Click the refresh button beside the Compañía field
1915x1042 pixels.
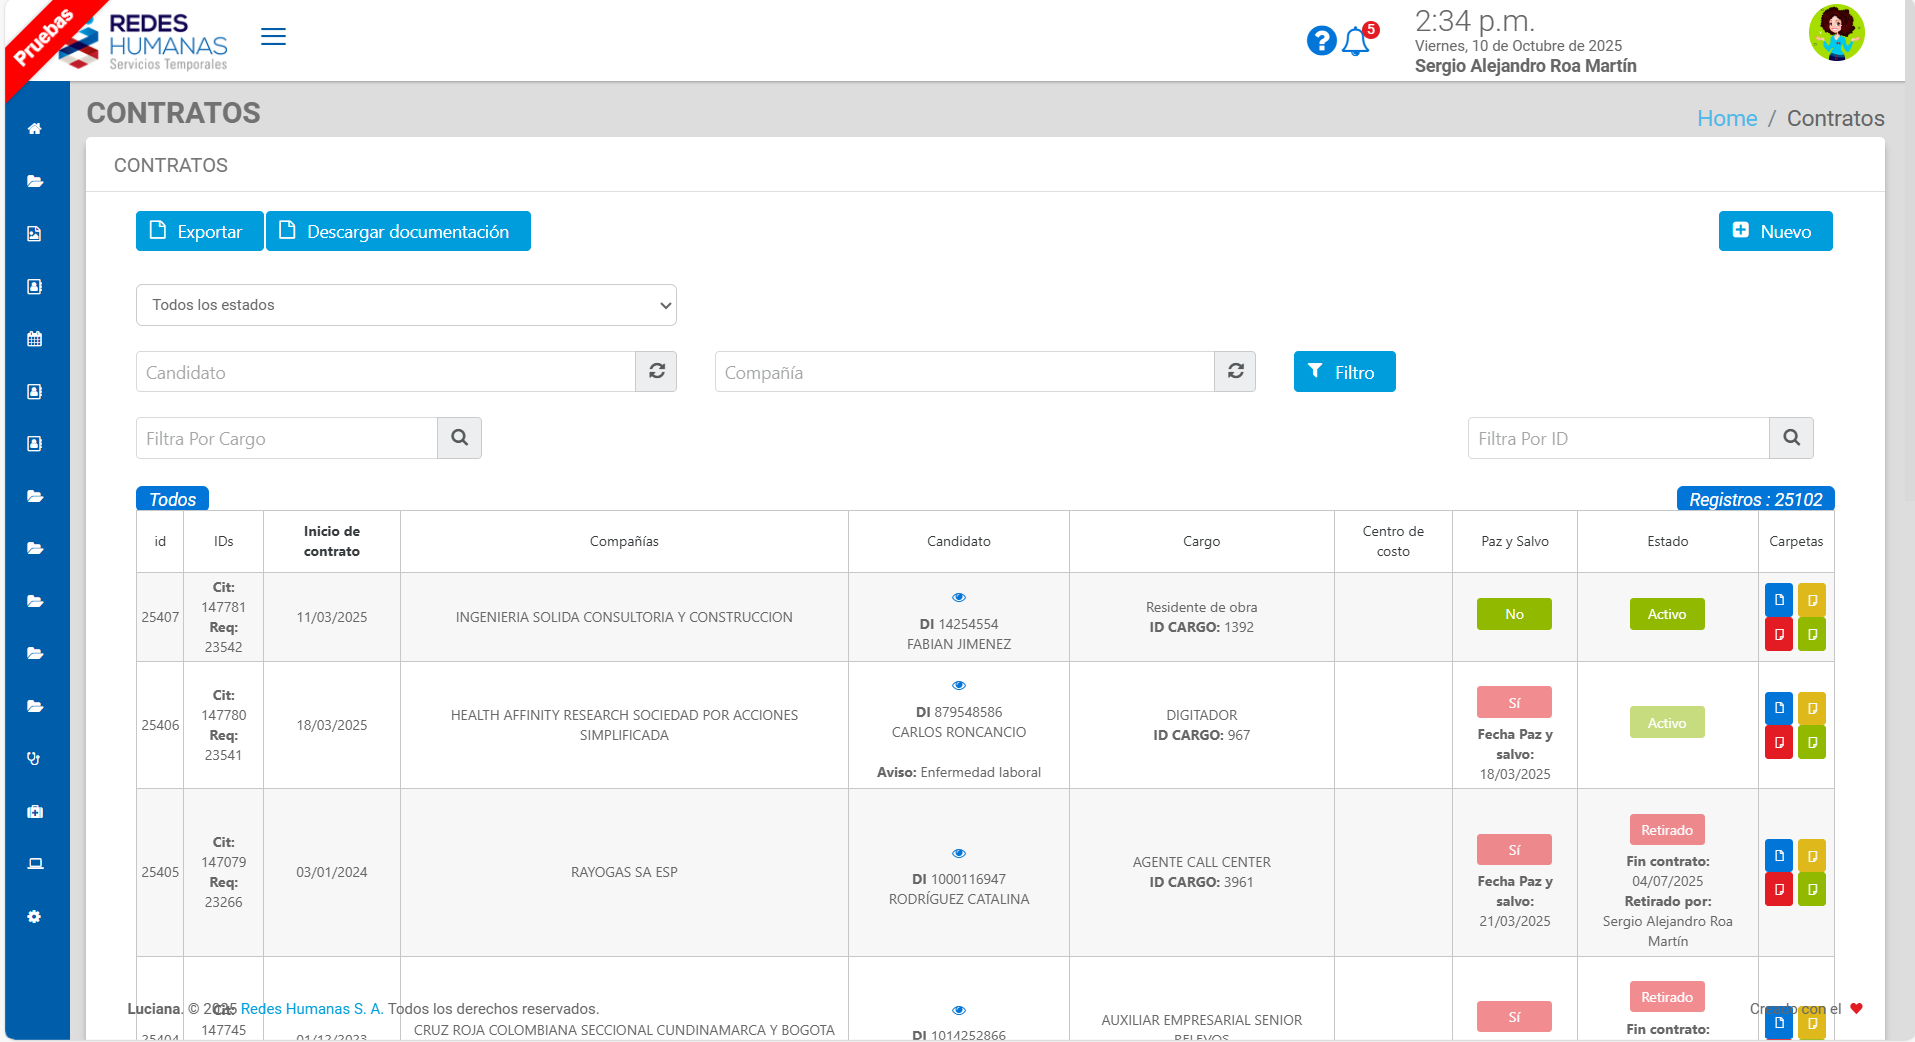click(1236, 372)
